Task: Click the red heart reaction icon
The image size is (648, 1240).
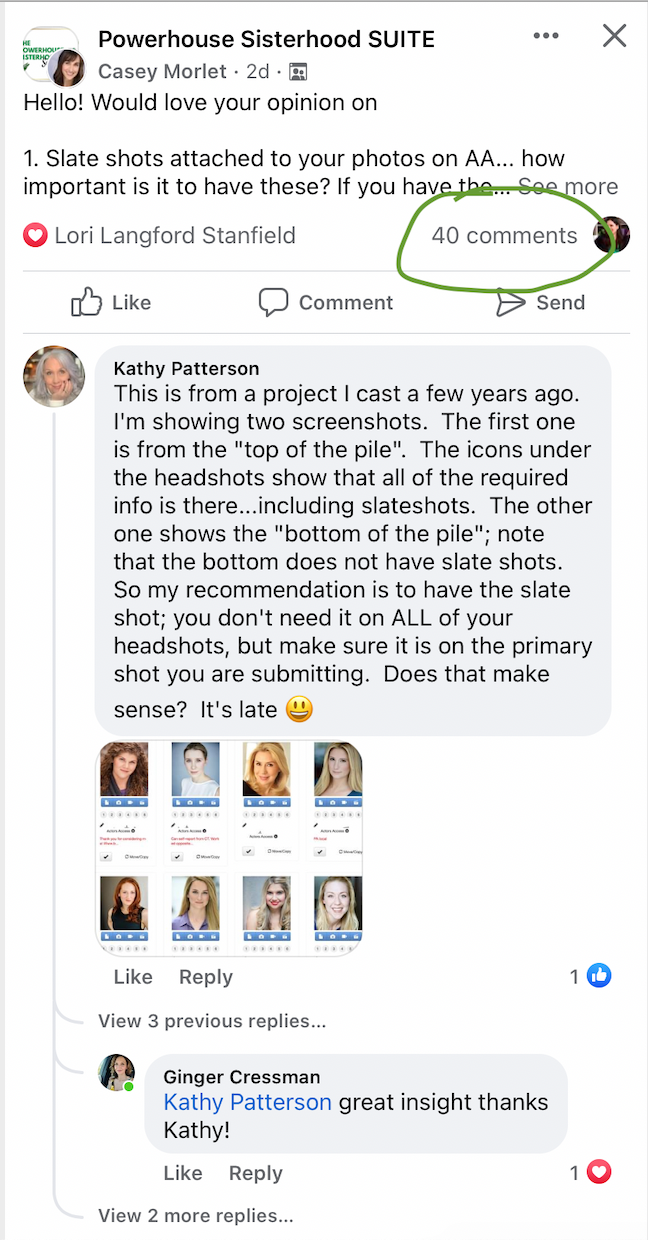Action: click(x=35, y=236)
